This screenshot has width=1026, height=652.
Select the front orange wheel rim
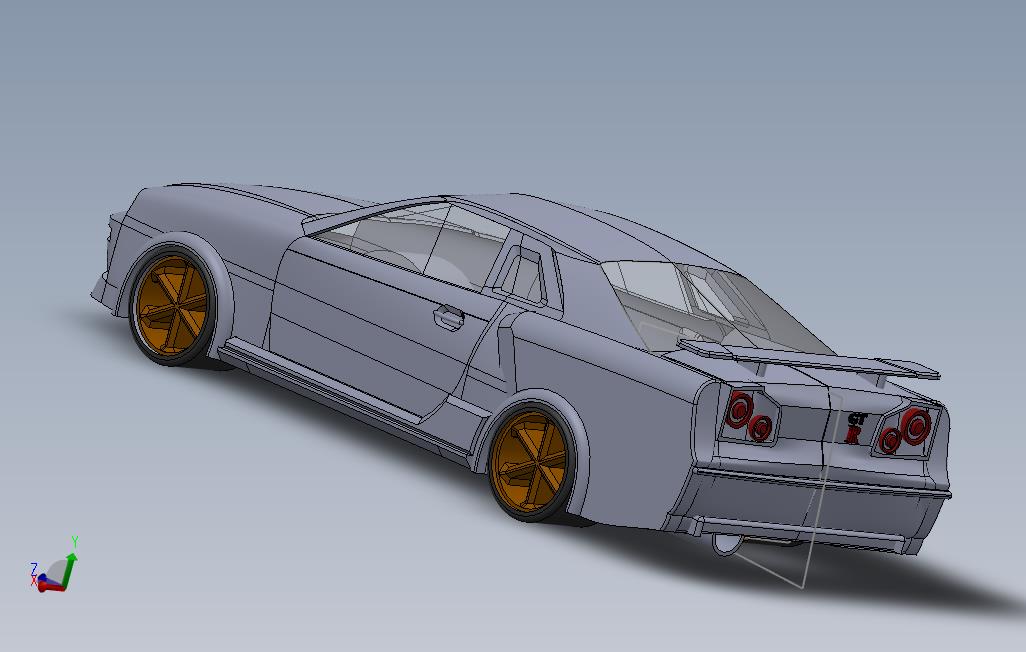click(172, 305)
